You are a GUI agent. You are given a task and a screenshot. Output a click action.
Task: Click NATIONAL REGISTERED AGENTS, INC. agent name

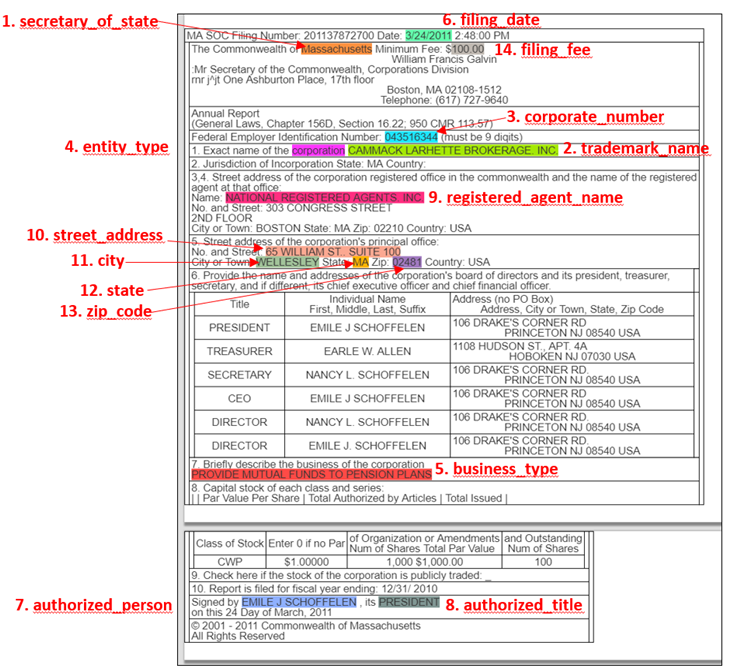[325, 198]
